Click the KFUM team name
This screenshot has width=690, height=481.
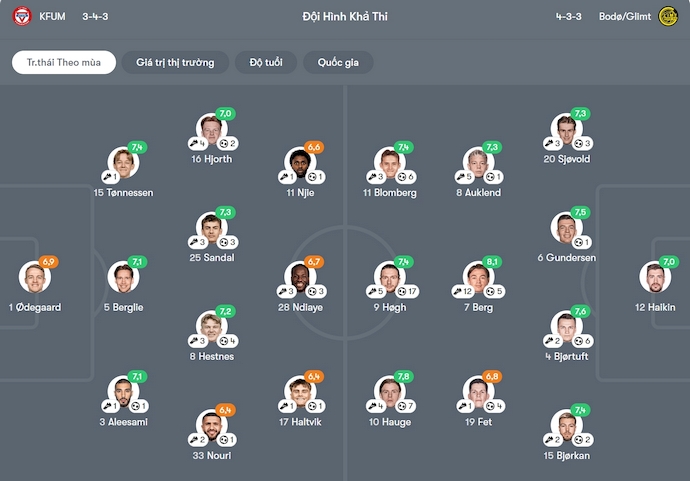[52, 16]
